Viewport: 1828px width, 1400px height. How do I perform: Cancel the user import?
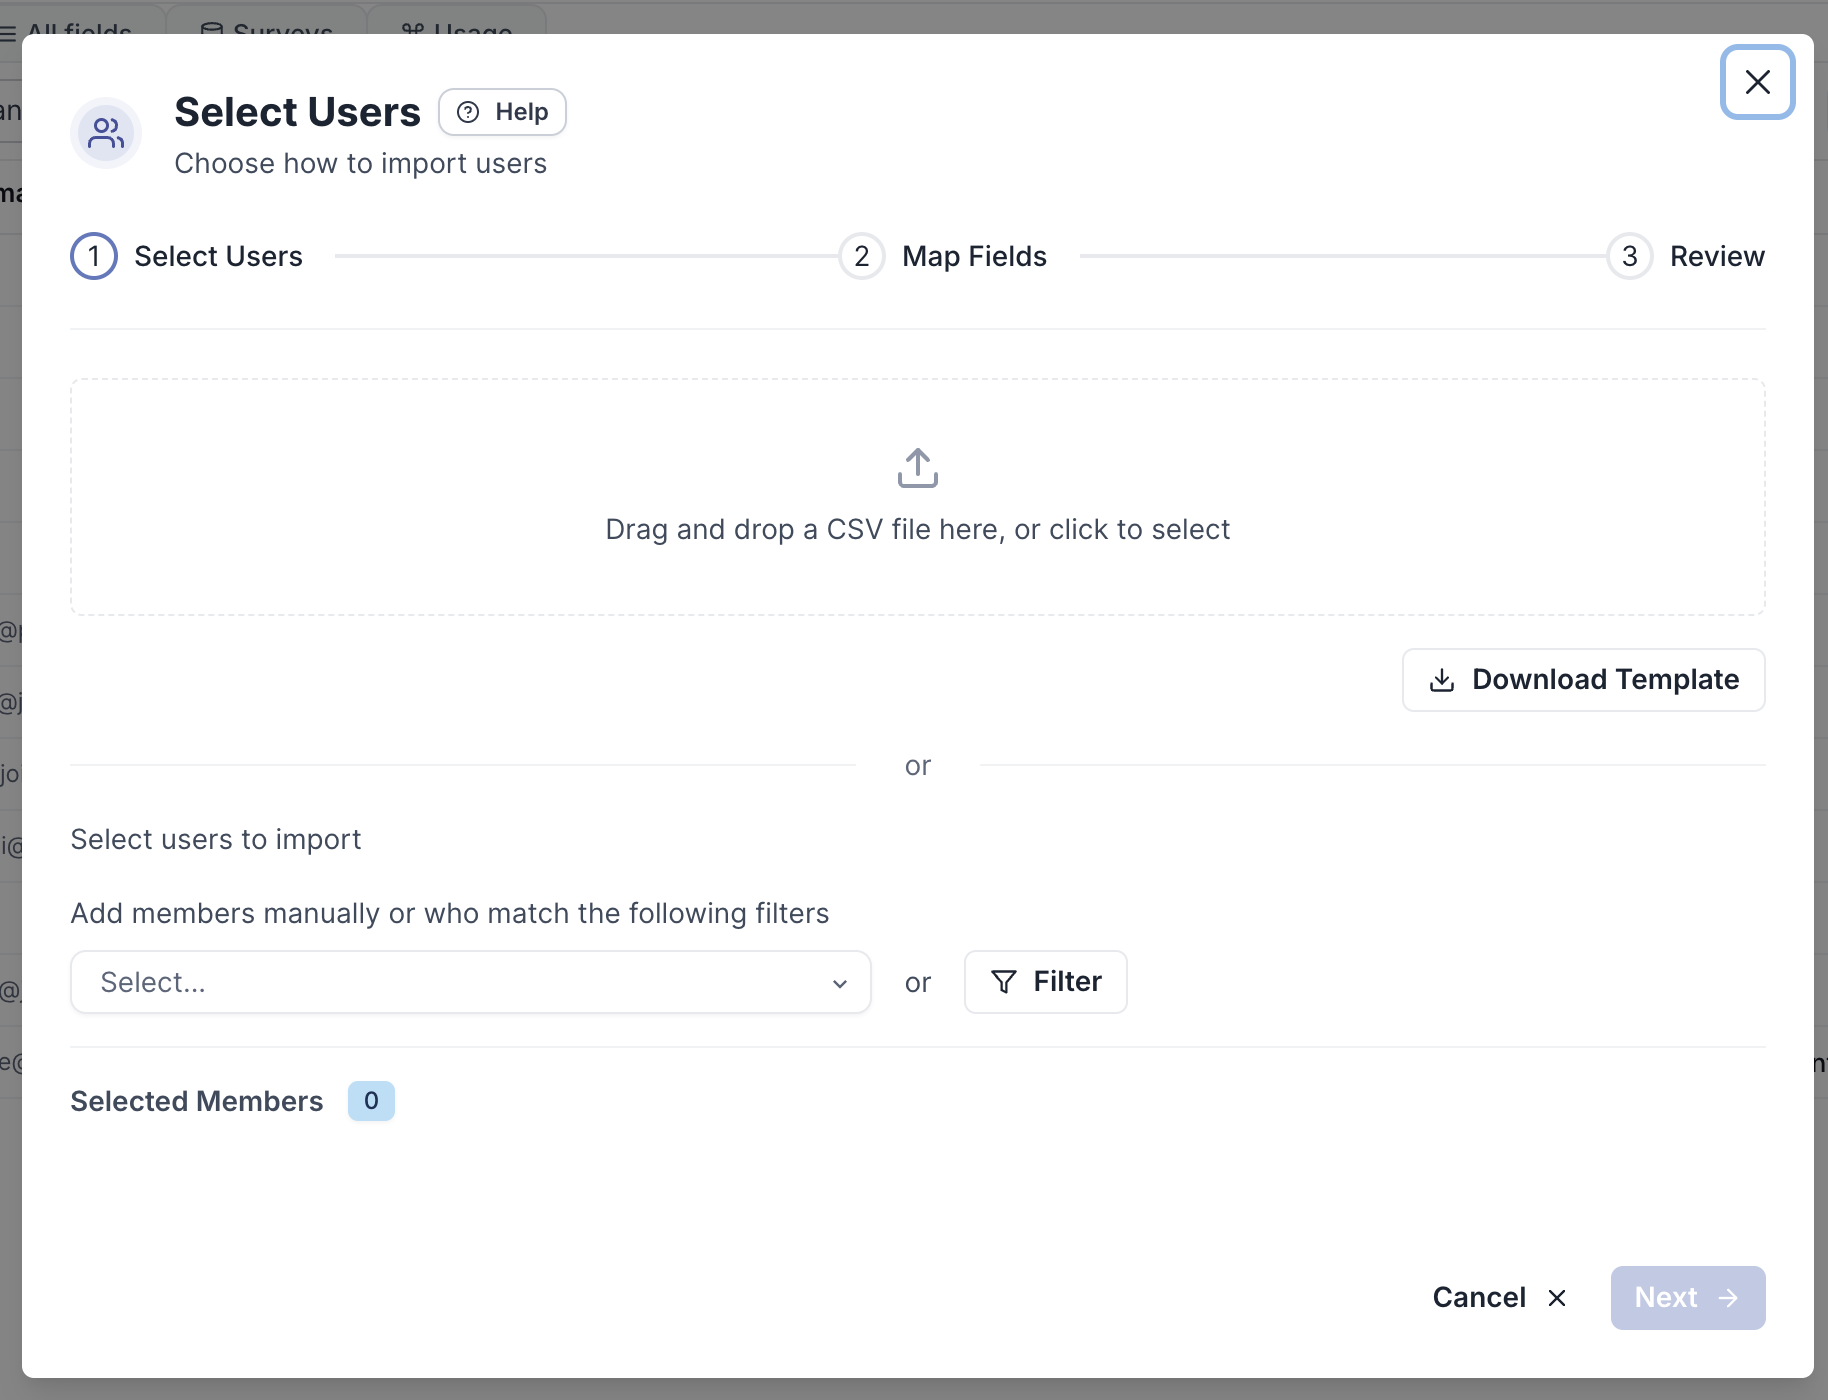pos(1499,1298)
